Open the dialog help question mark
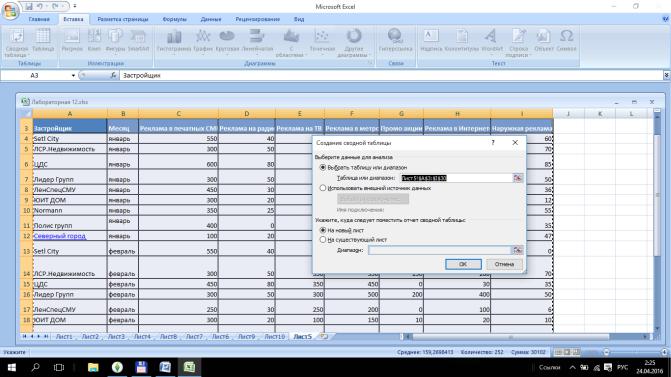This screenshot has height=377, width=671. pyautogui.click(x=493, y=142)
